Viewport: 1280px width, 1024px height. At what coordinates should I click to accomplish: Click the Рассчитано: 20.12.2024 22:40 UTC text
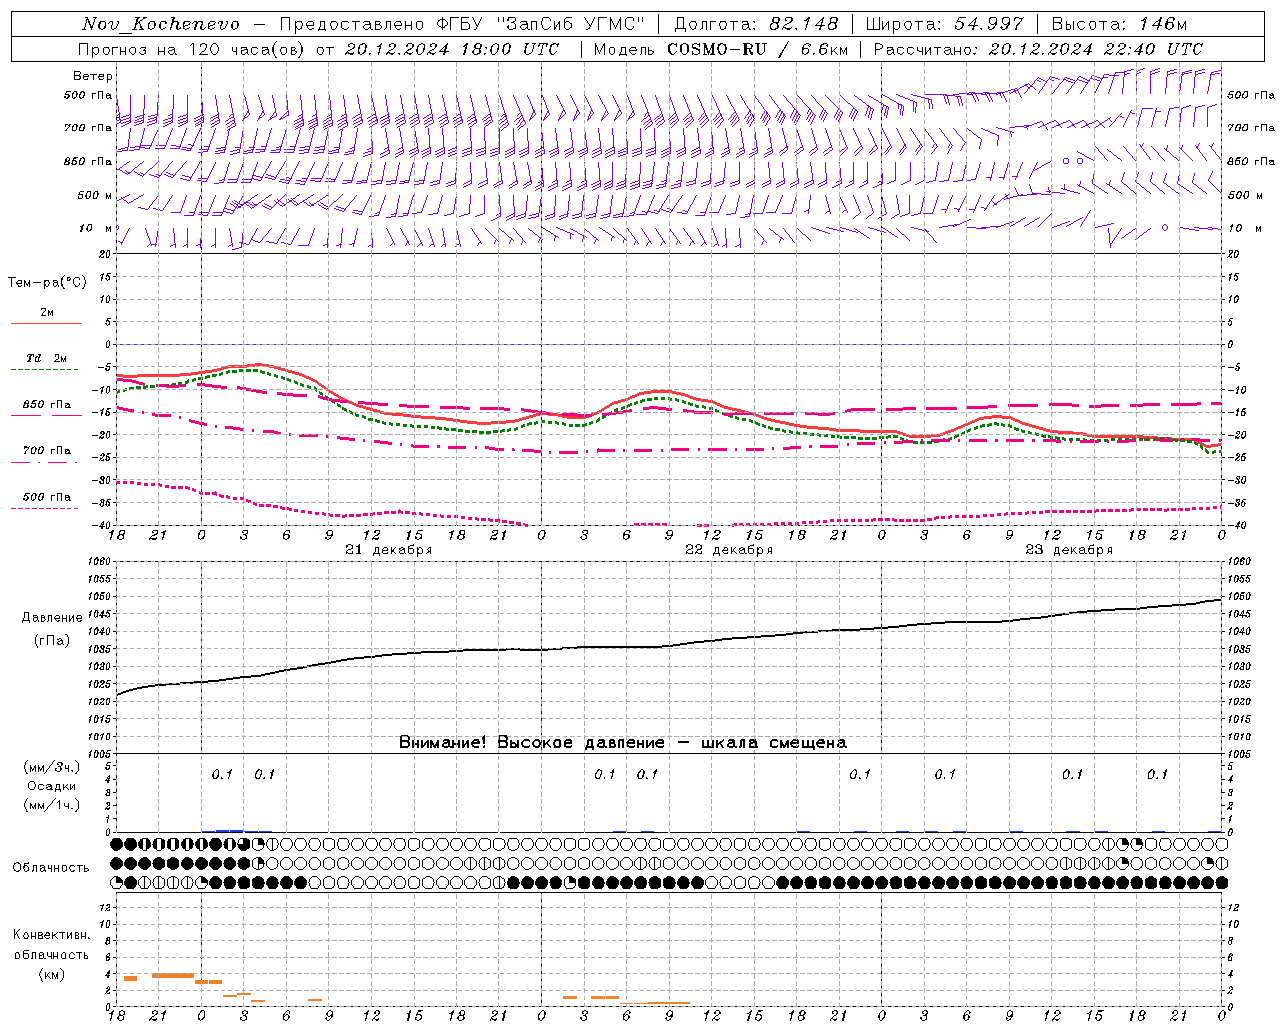1038,49
